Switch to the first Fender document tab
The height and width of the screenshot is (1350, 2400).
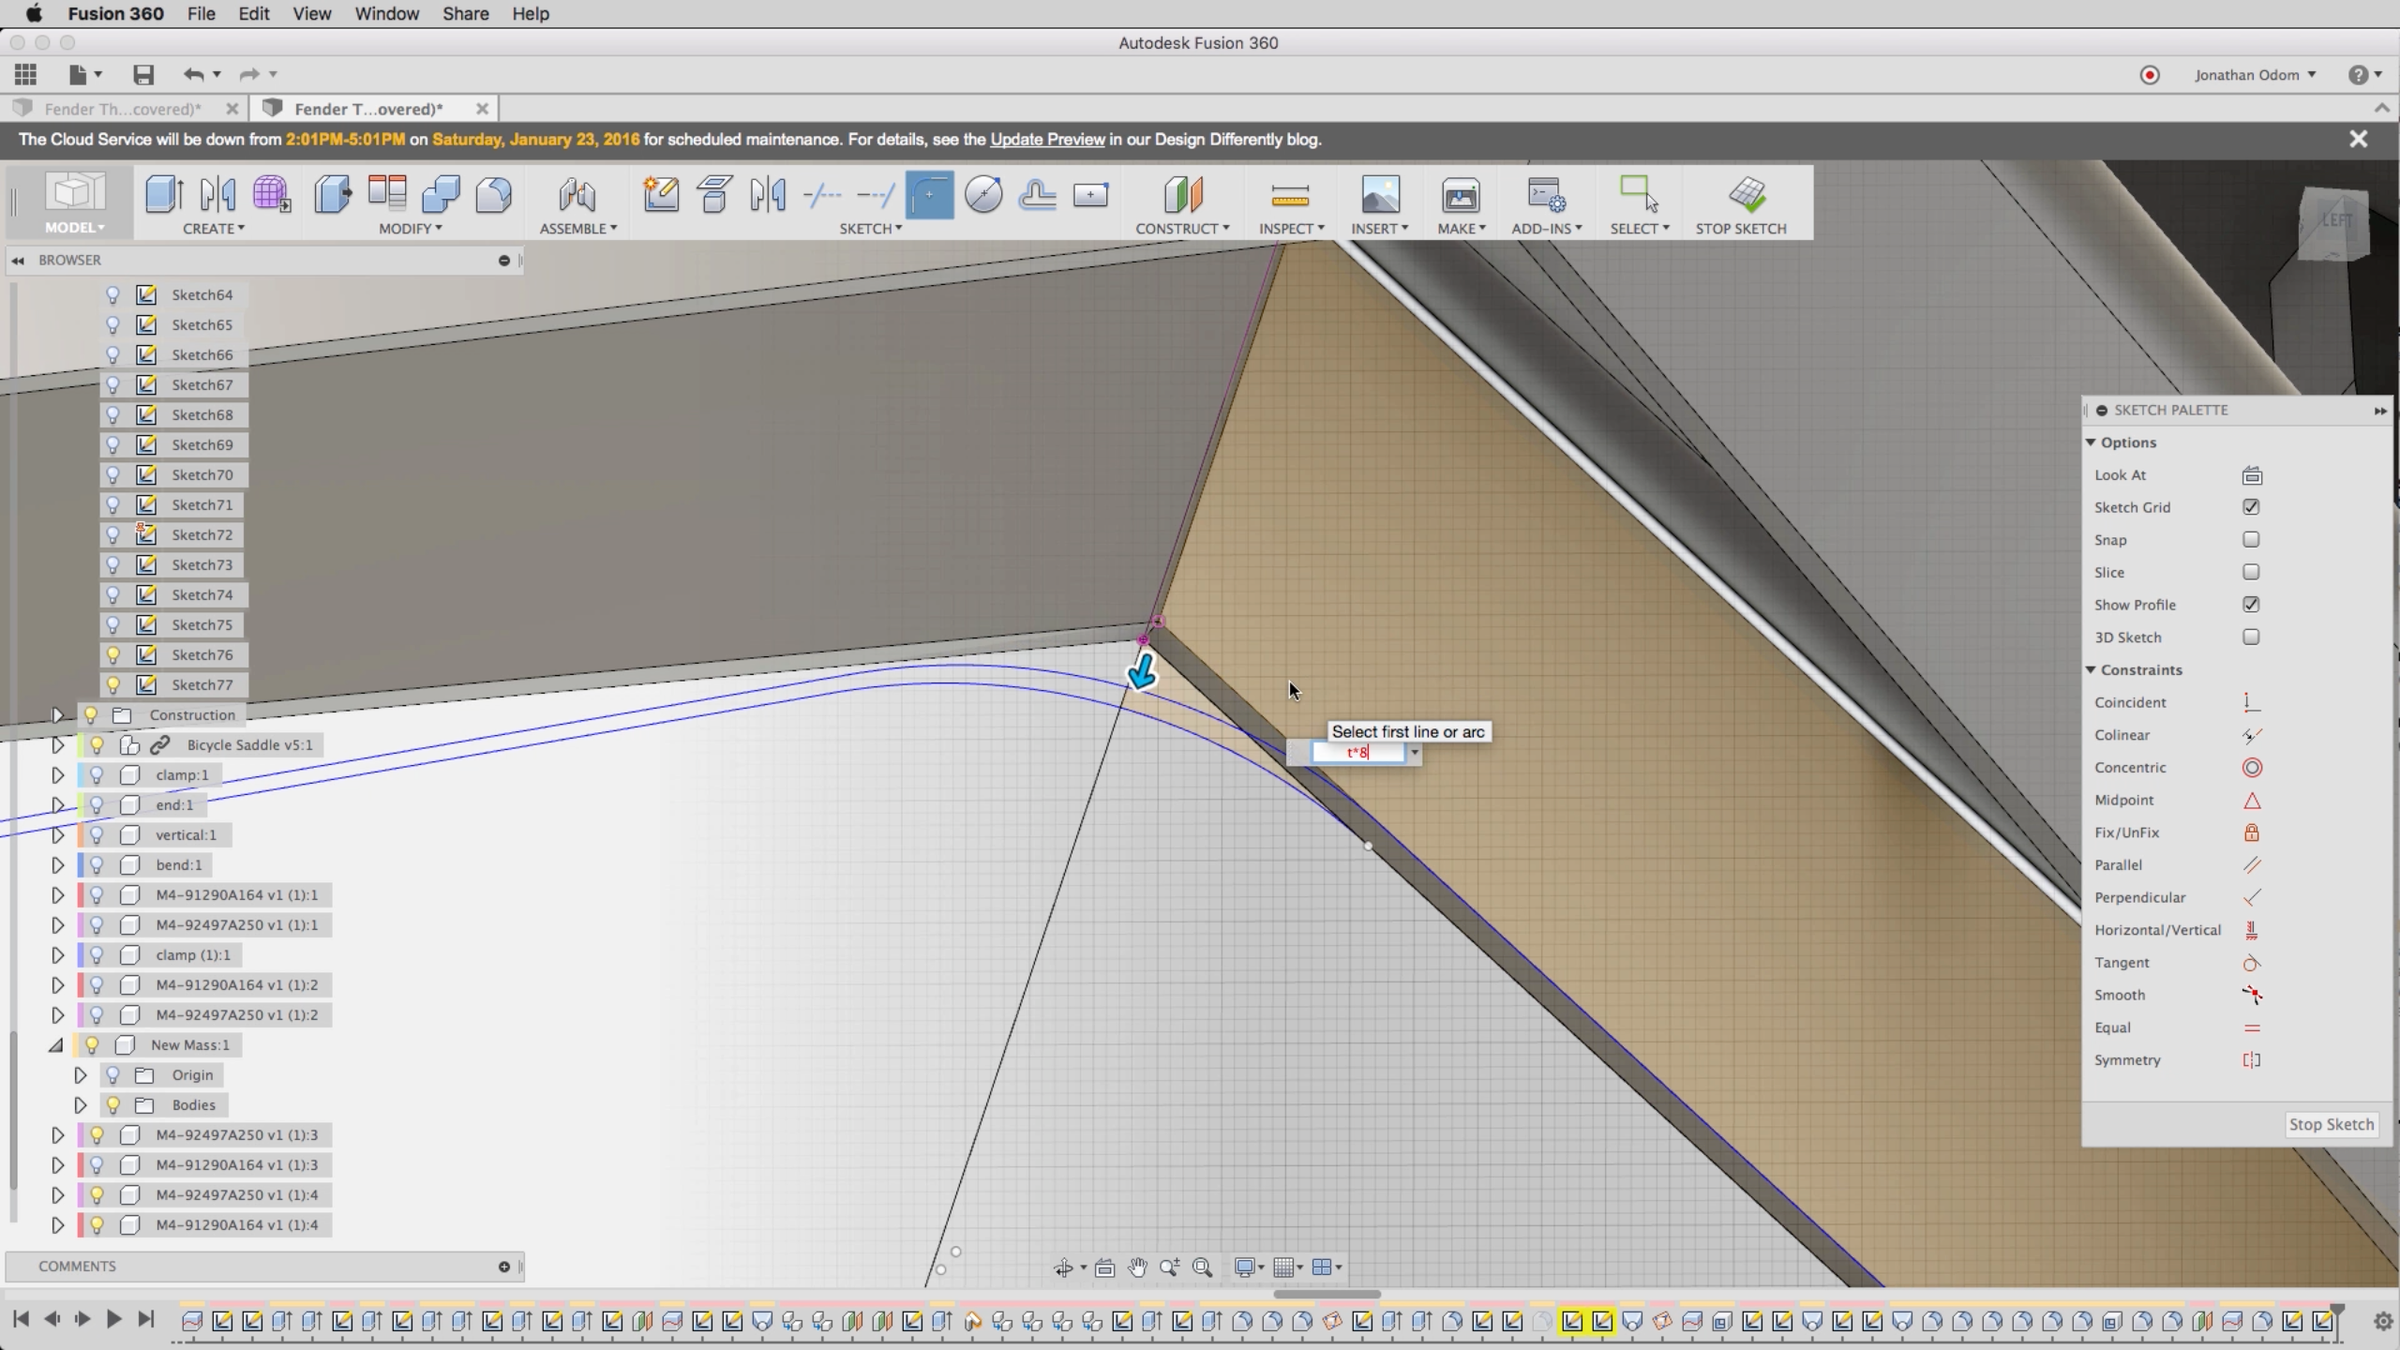122,109
